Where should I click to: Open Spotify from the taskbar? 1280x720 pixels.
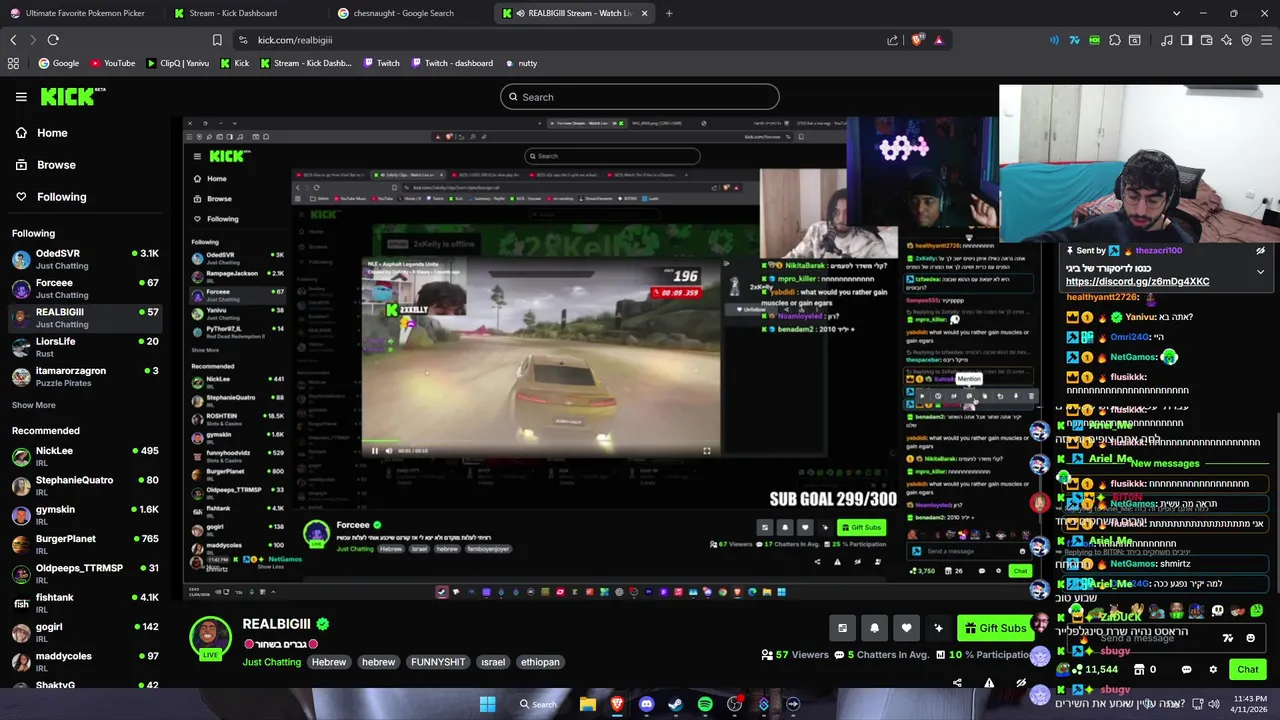[705, 704]
